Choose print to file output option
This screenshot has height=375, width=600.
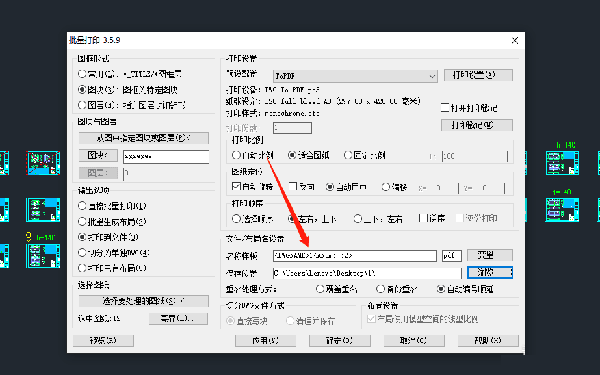(82, 237)
